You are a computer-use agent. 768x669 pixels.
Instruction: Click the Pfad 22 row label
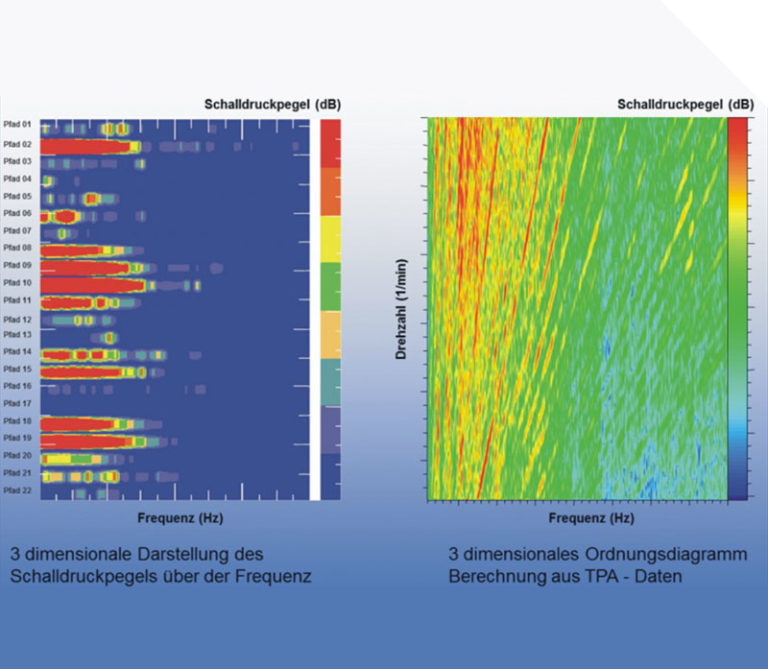pyautogui.click(x=19, y=490)
